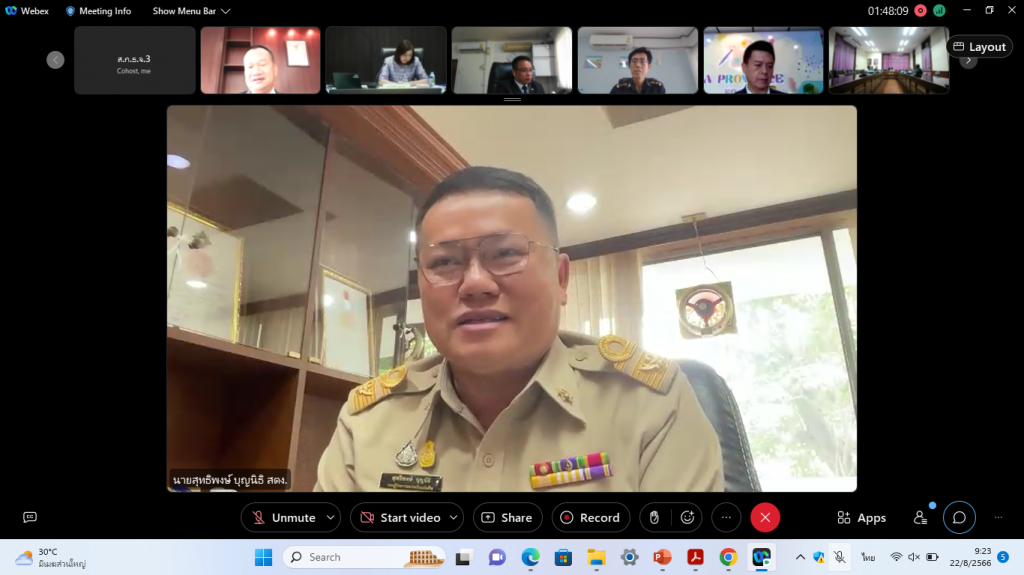Viewport: 1024px width, 575px height.
Task: Expand the Show Menu Bar dropdown
Action: (x=191, y=11)
